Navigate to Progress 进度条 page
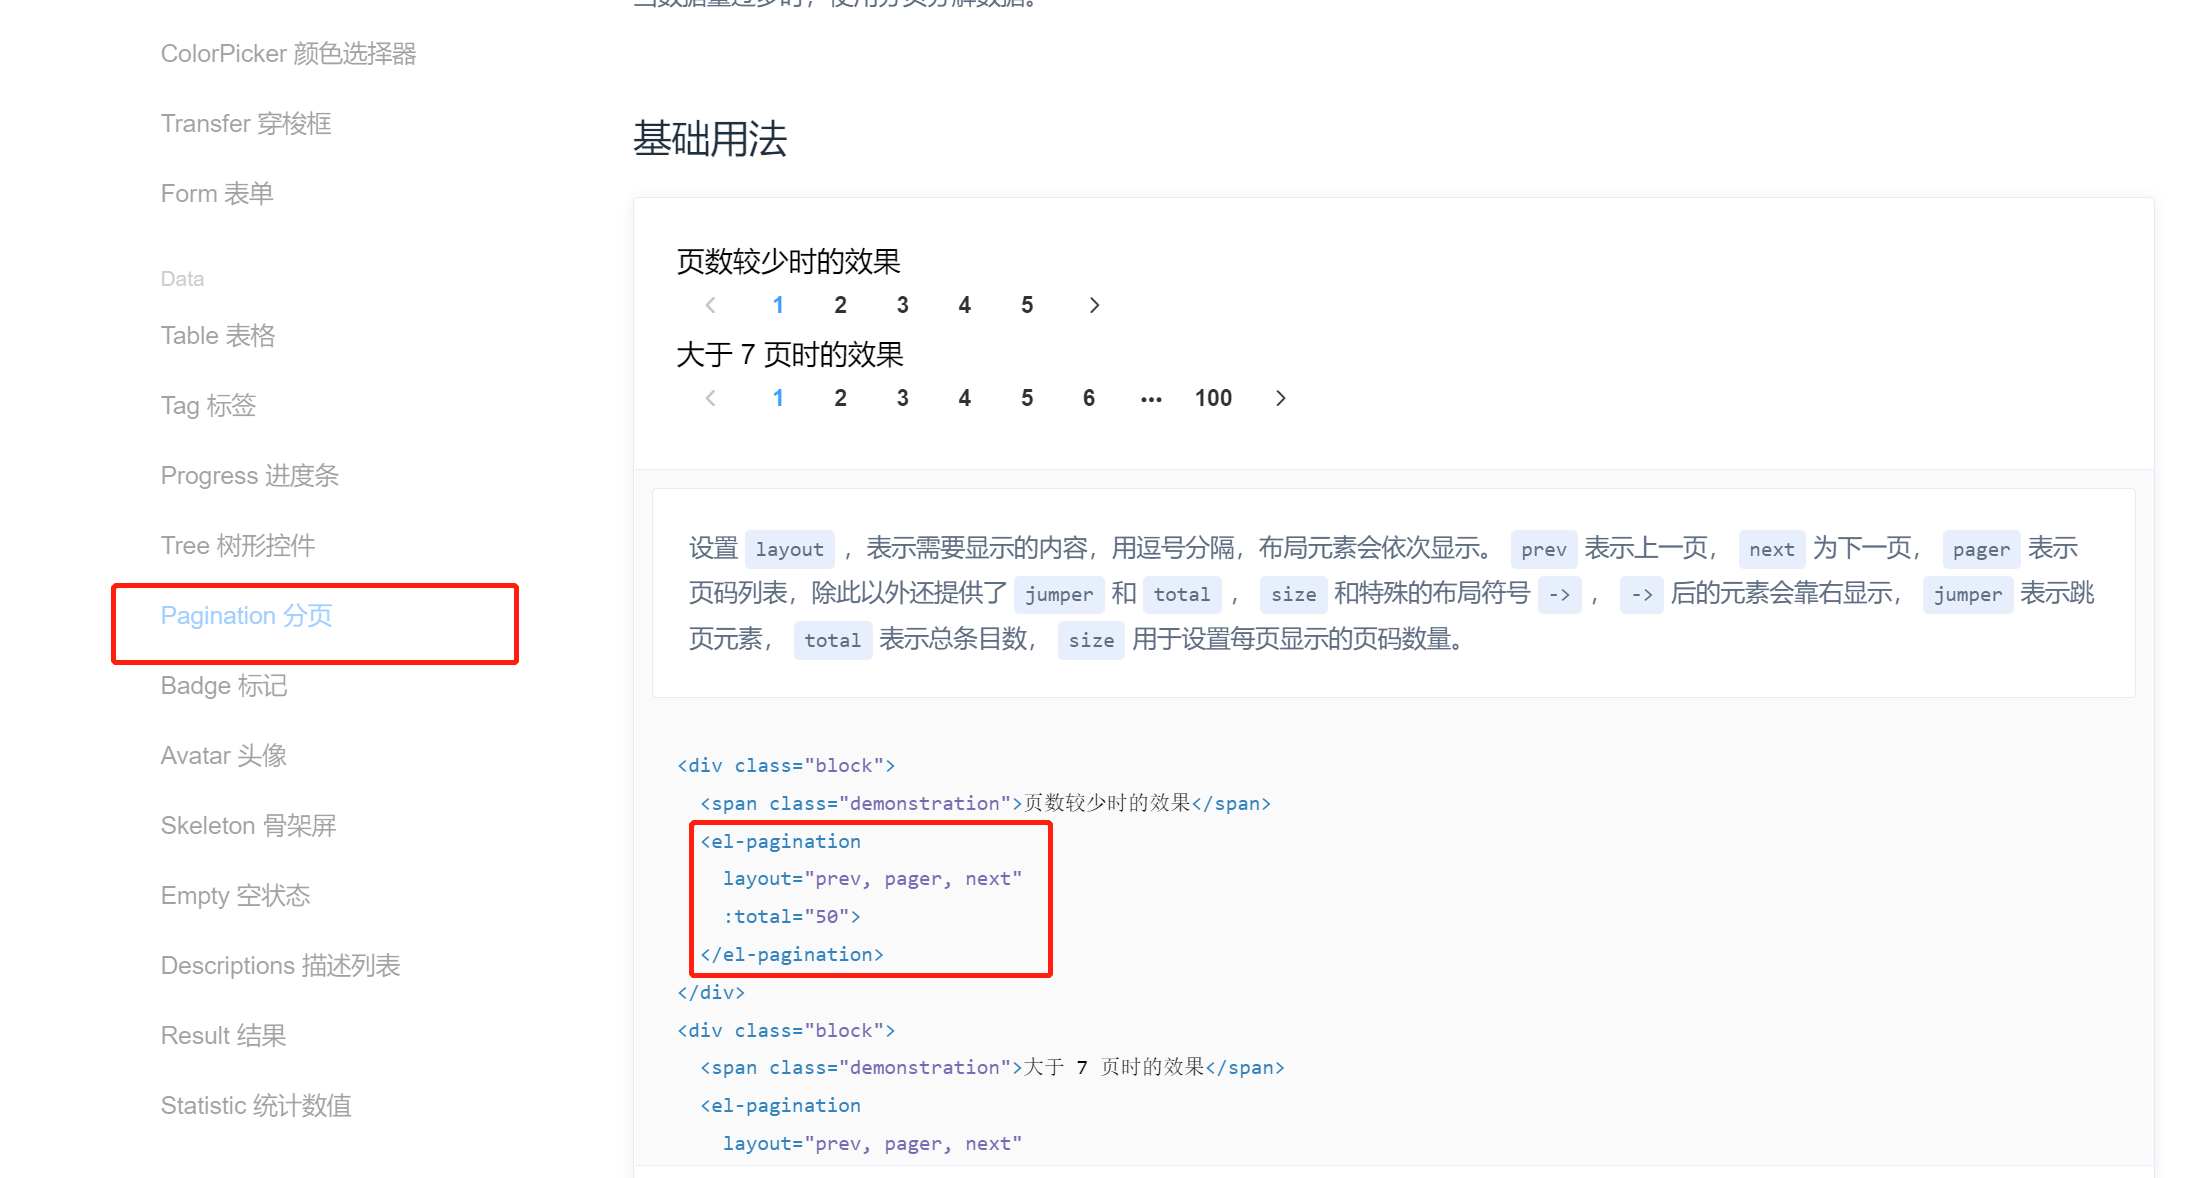 click(250, 476)
